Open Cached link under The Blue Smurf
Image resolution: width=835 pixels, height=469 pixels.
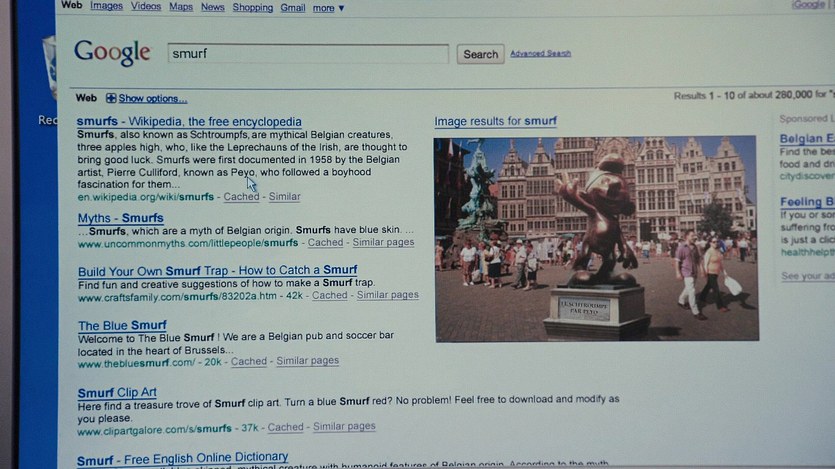tap(249, 361)
